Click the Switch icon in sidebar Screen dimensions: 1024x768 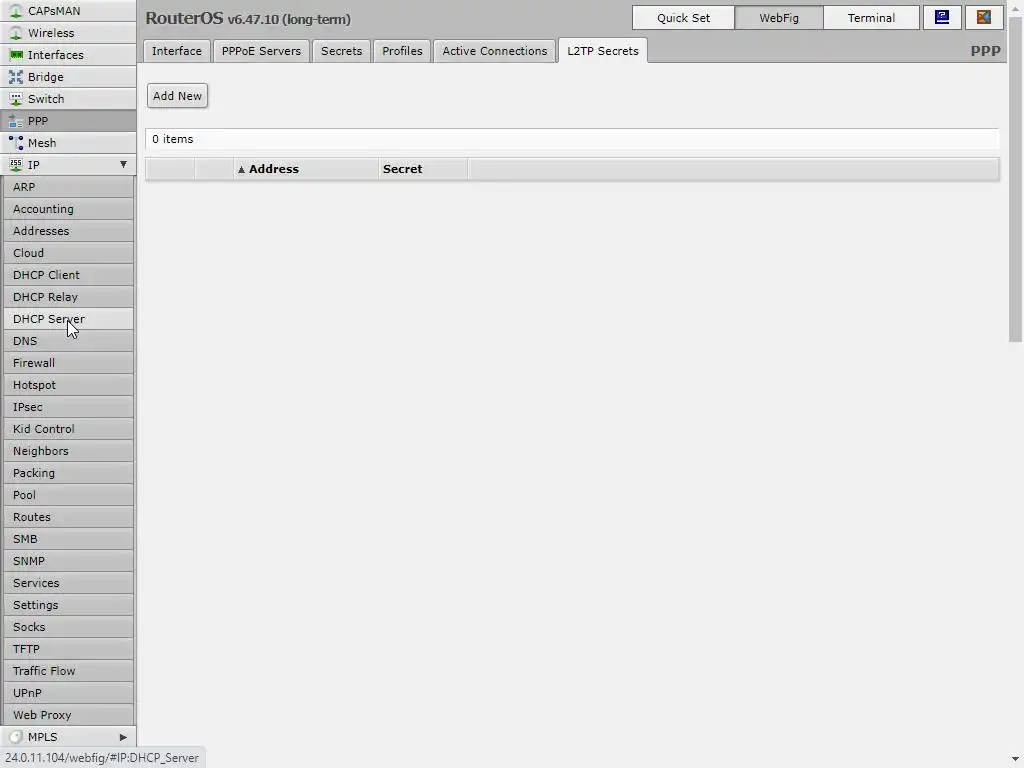pos(16,99)
